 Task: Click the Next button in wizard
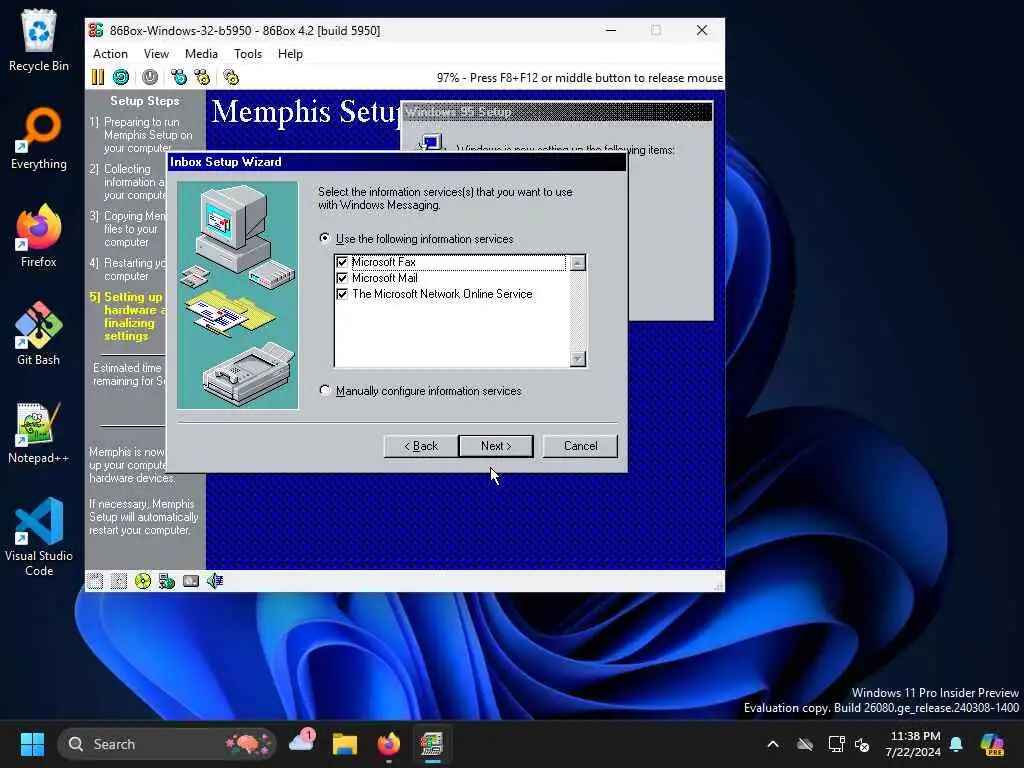[496, 446]
